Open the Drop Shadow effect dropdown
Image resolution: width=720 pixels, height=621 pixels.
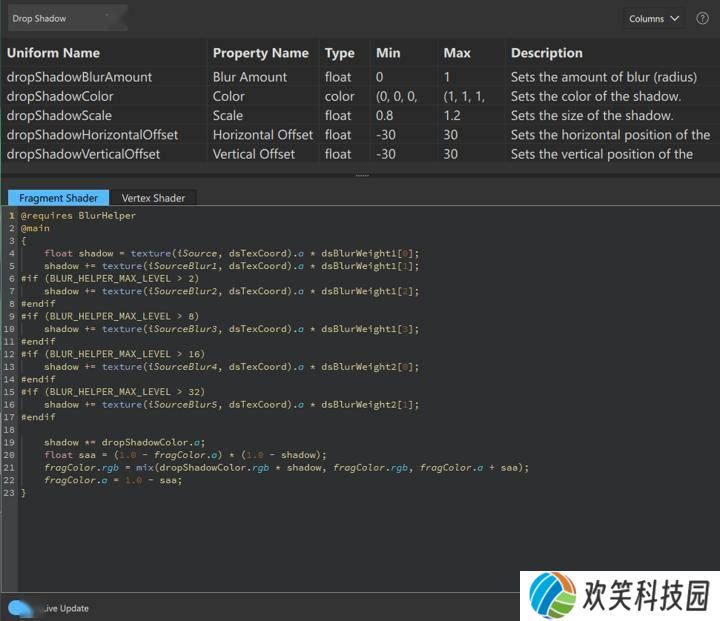(x=68, y=18)
